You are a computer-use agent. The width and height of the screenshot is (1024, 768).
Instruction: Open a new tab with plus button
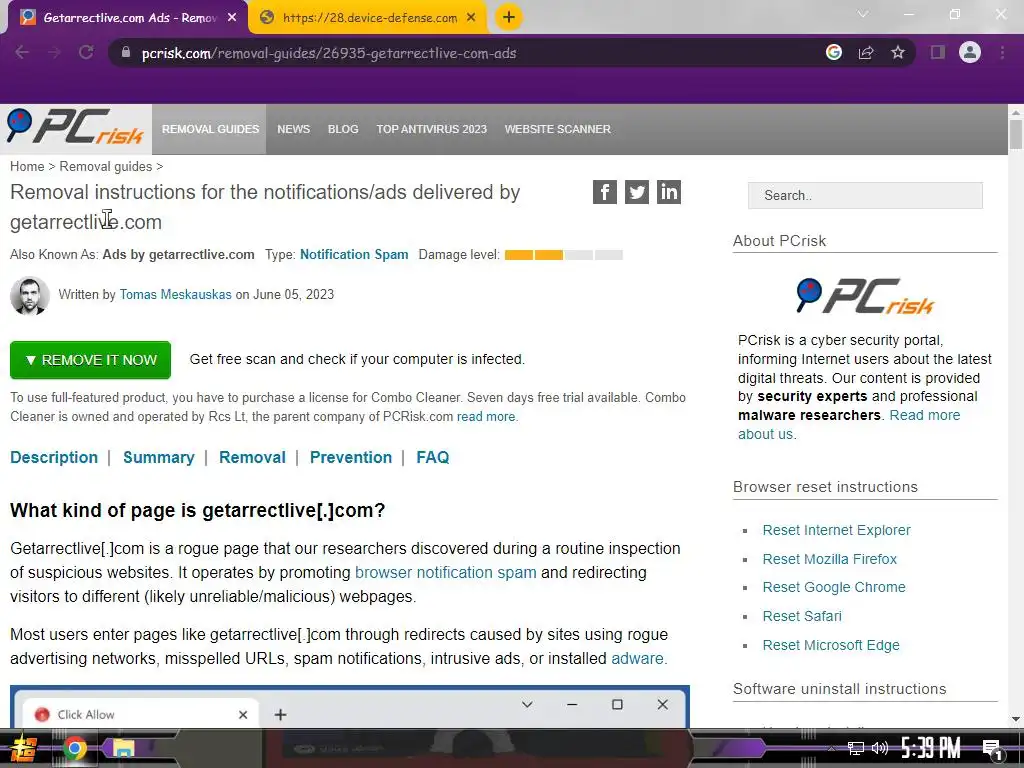pos(509,17)
